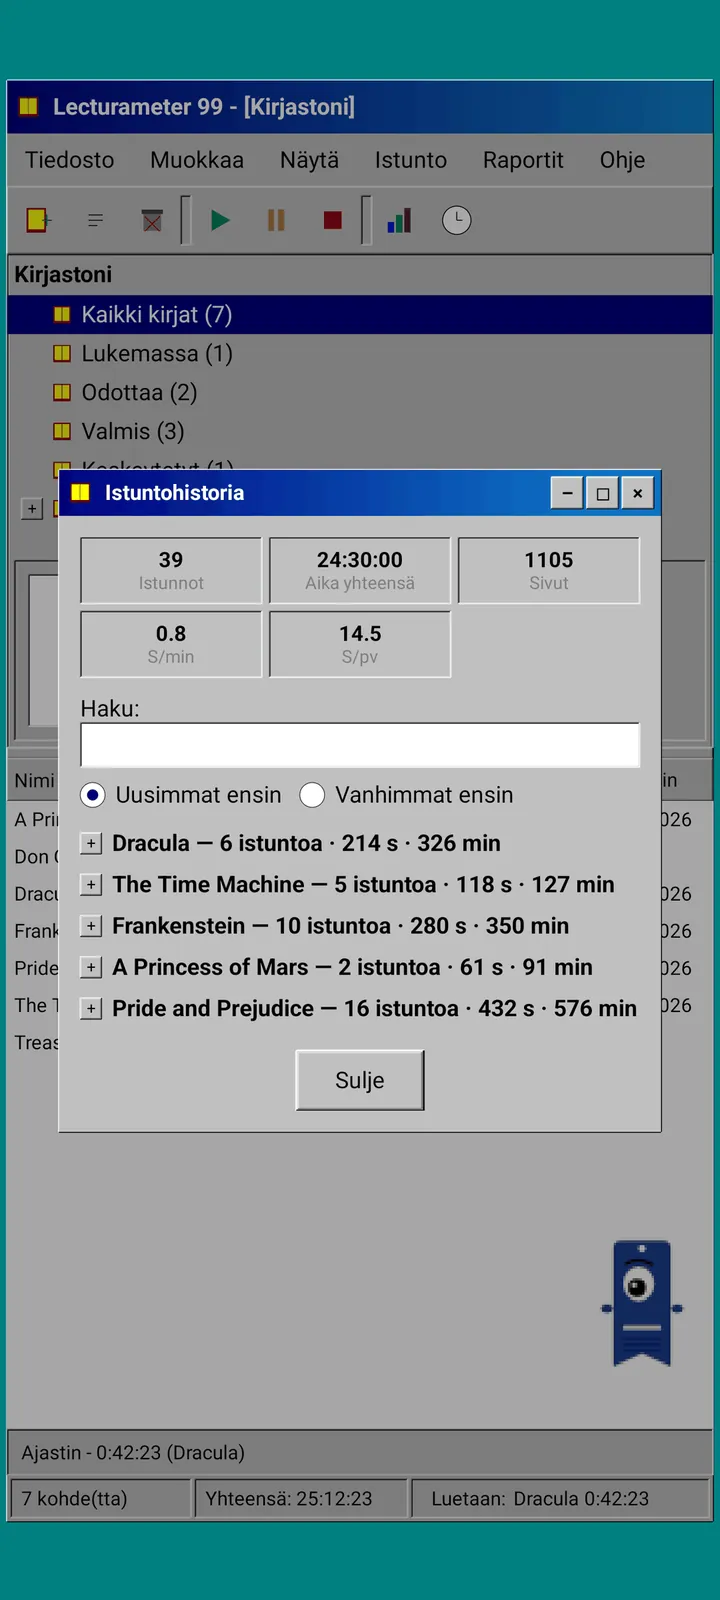Viewport: 720px width, 1600px height.
Task: Click the Luetaan: Dracula 0:42:23 status cell
Action: tap(560, 1498)
